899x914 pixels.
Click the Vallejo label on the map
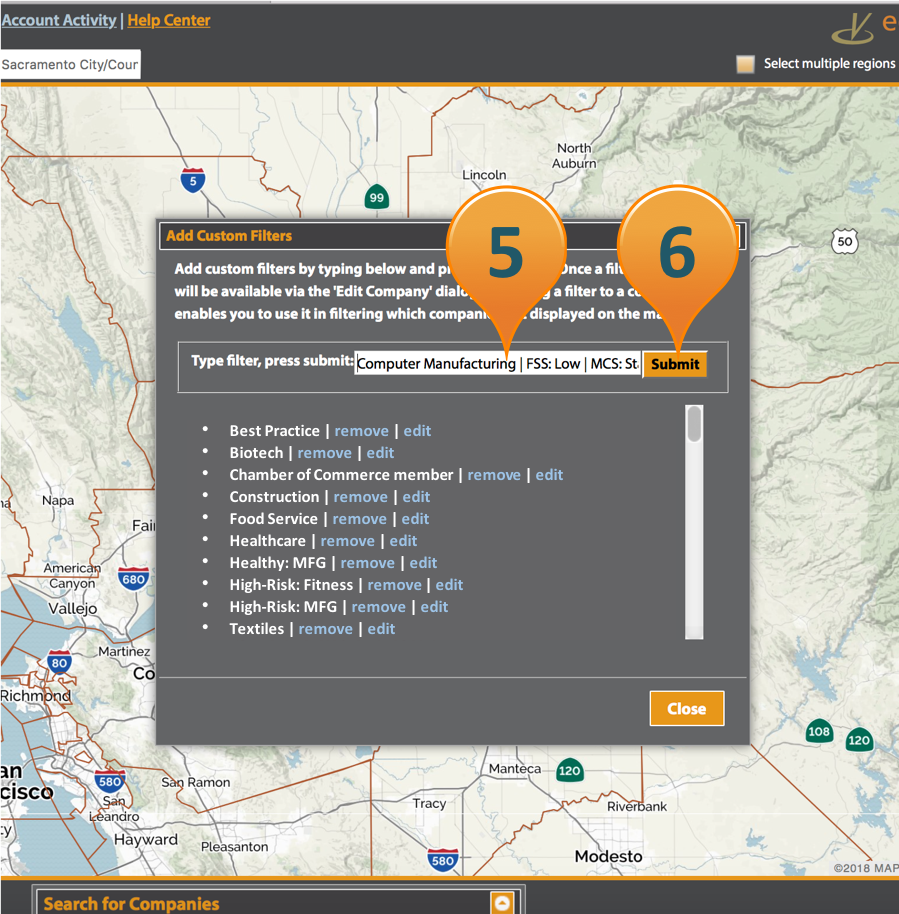click(x=73, y=609)
